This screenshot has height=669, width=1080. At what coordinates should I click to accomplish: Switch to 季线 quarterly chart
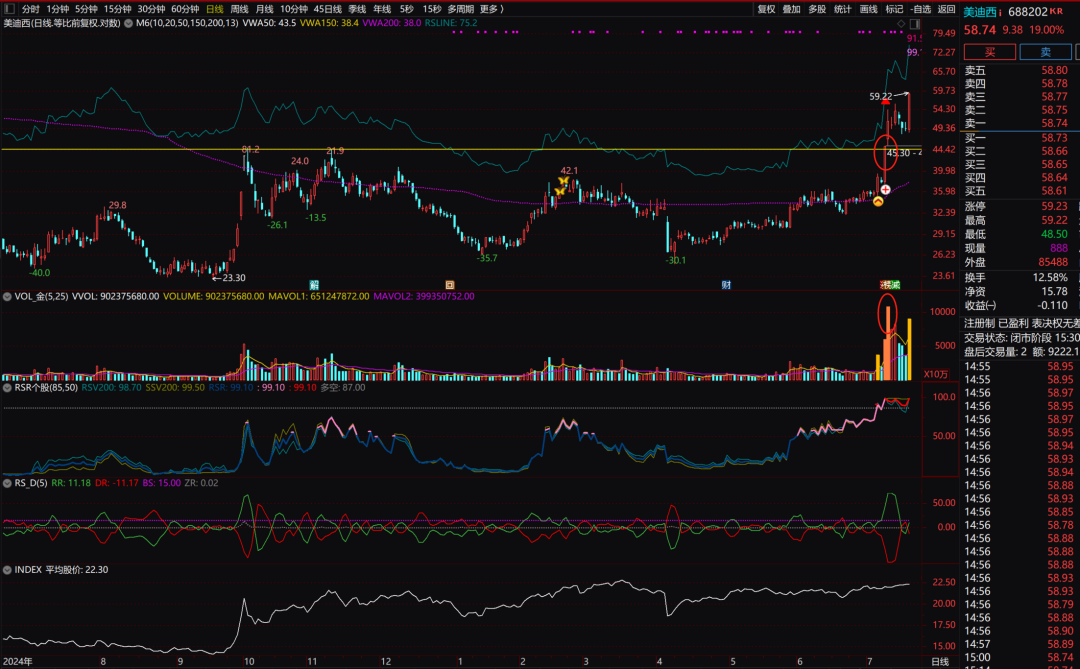357,9
